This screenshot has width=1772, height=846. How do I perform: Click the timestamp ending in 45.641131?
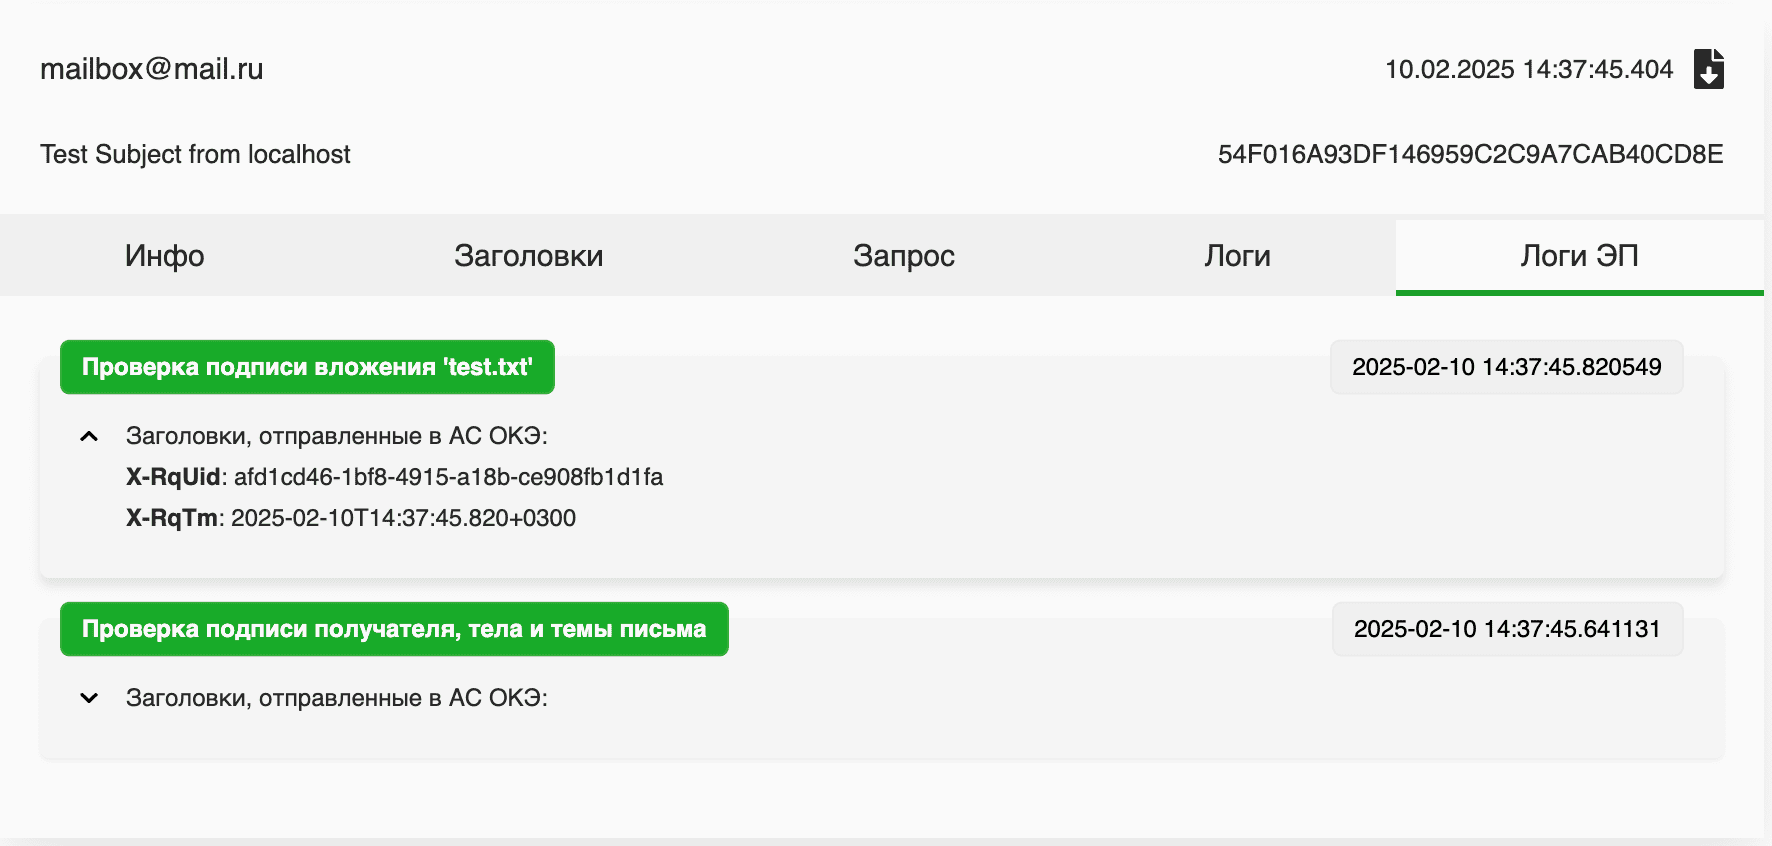[x=1506, y=629]
